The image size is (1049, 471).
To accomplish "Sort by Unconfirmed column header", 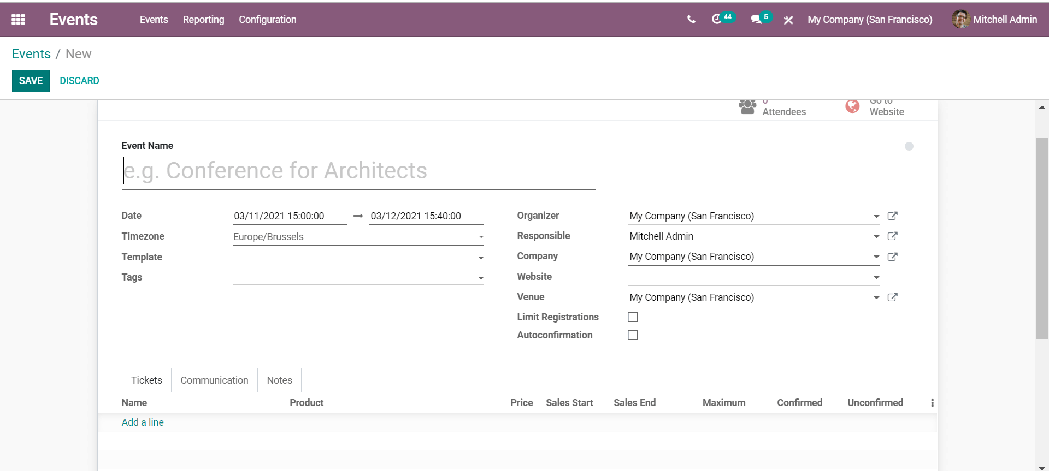I will tap(875, 403).
